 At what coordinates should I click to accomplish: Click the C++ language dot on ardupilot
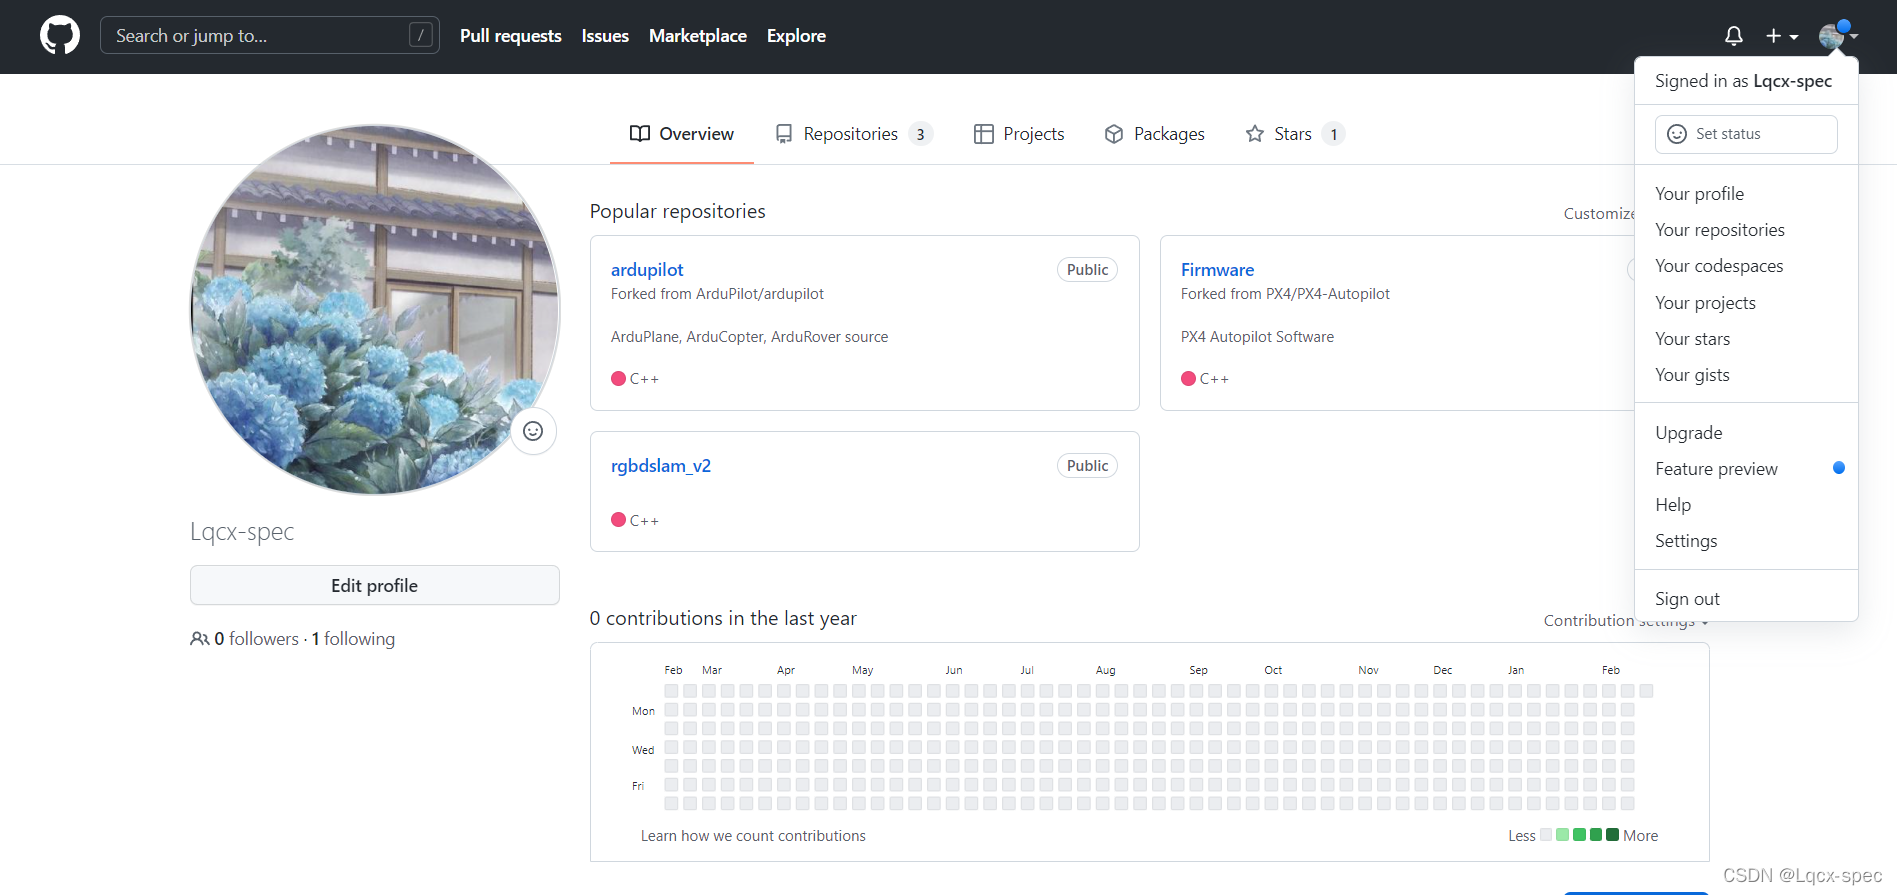(618, 379)
